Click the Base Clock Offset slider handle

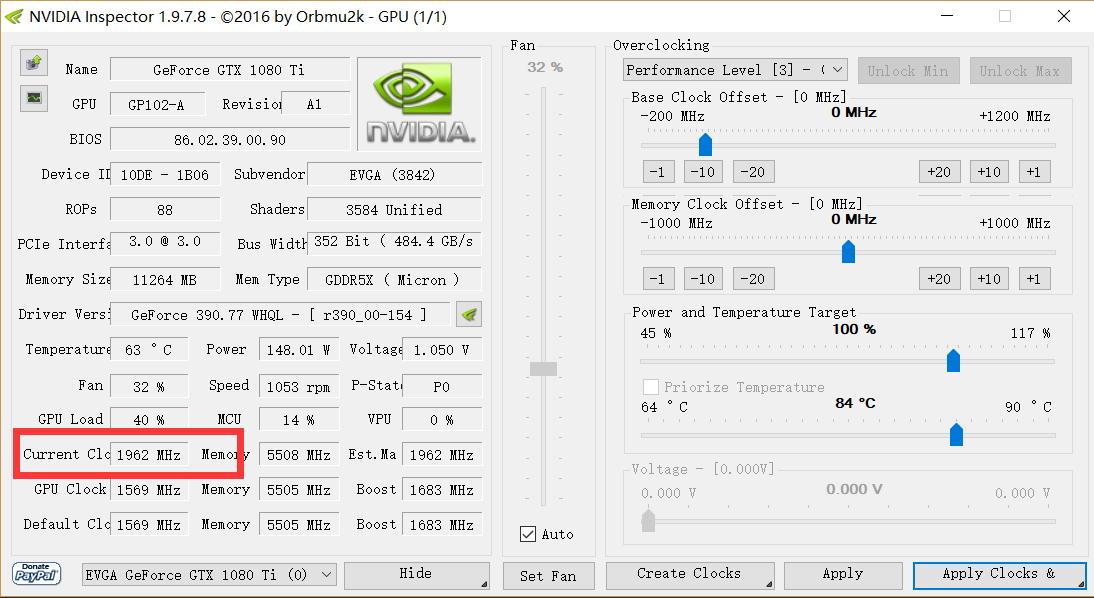coord(705,145)
